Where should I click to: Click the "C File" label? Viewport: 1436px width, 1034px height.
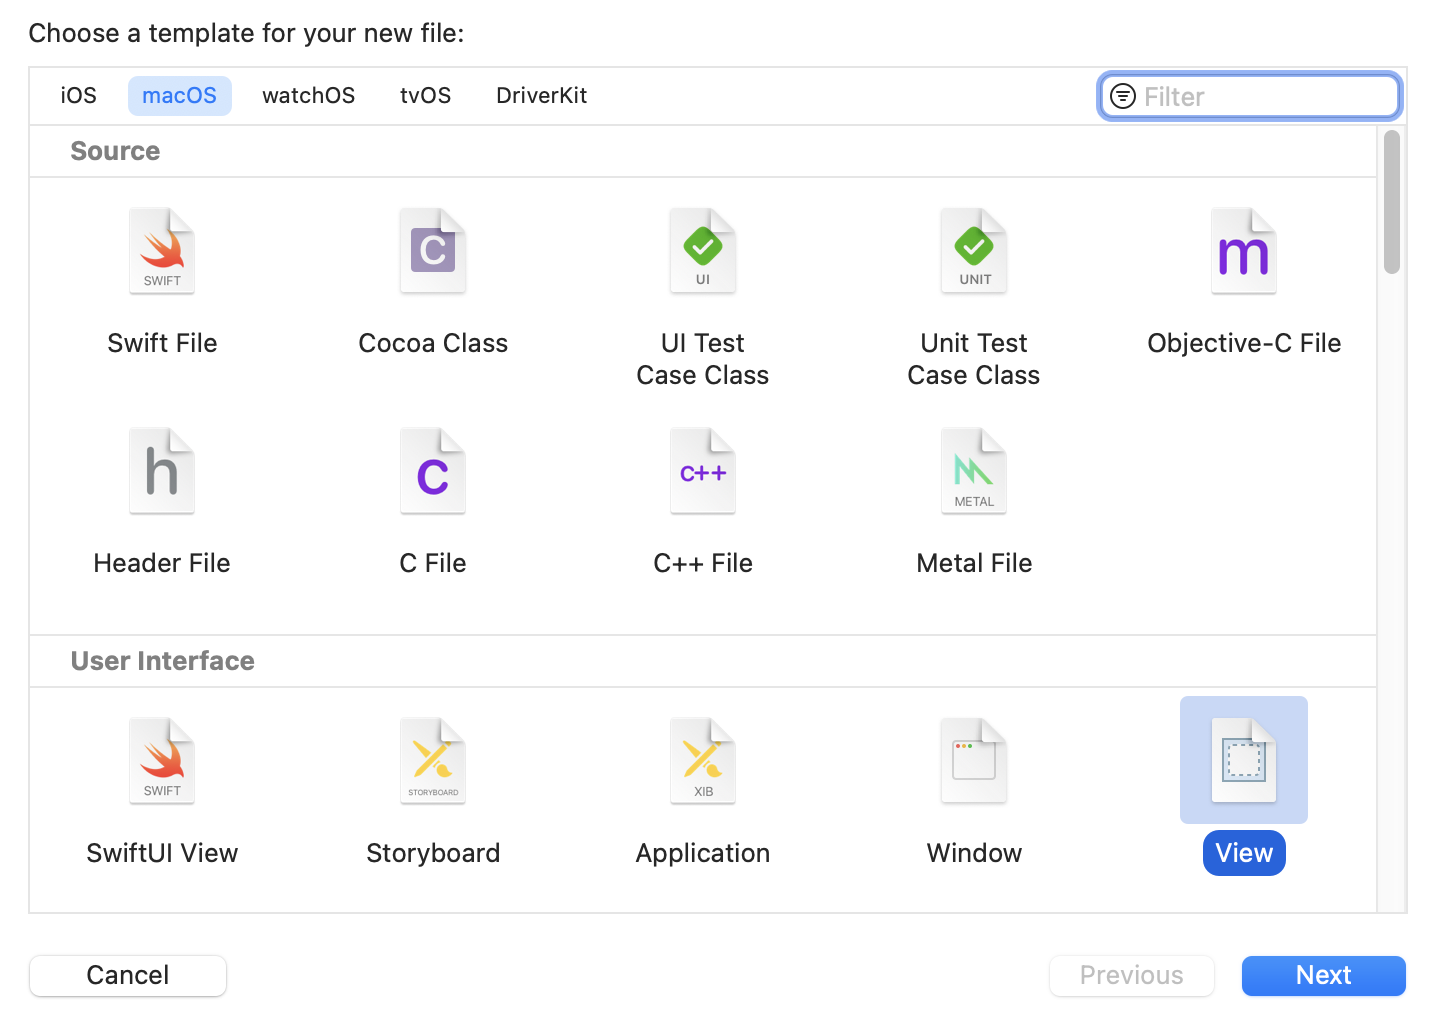433,563
